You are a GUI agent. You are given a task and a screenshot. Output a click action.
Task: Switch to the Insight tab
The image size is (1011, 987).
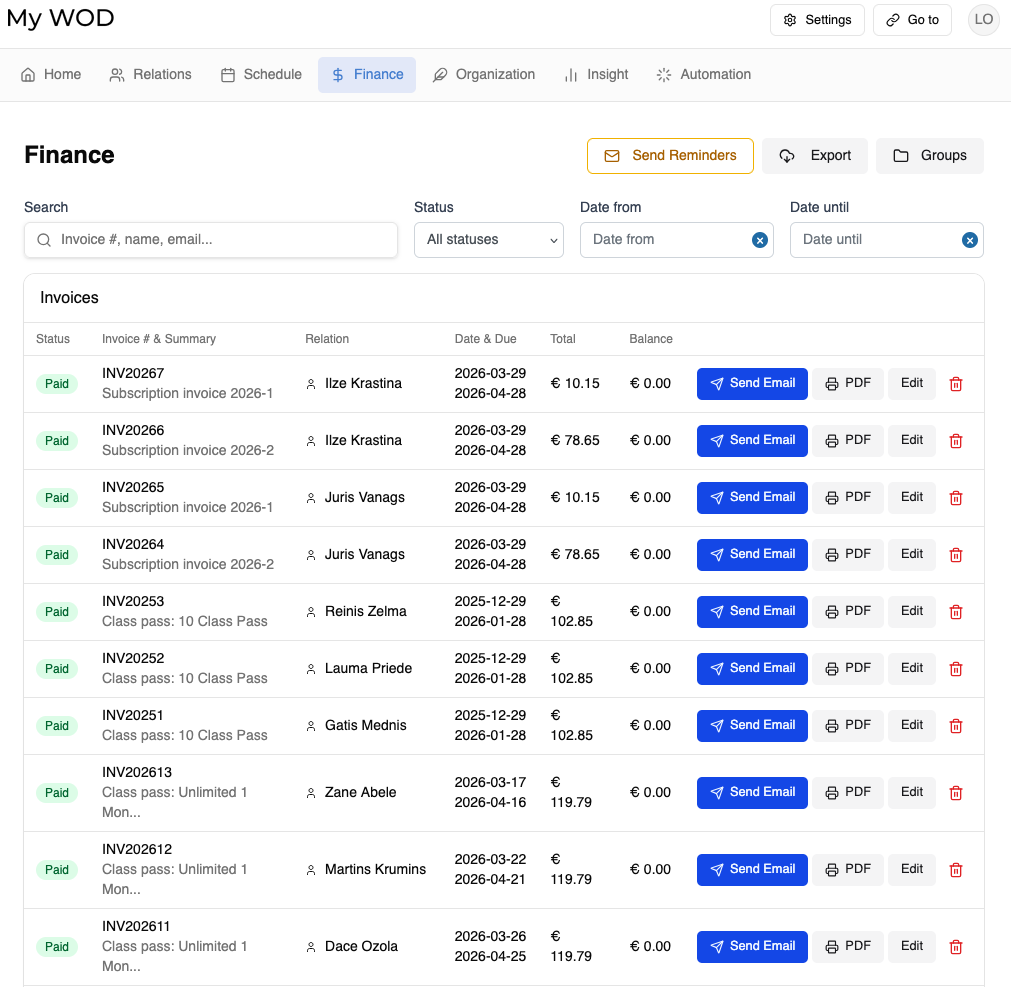596,74
